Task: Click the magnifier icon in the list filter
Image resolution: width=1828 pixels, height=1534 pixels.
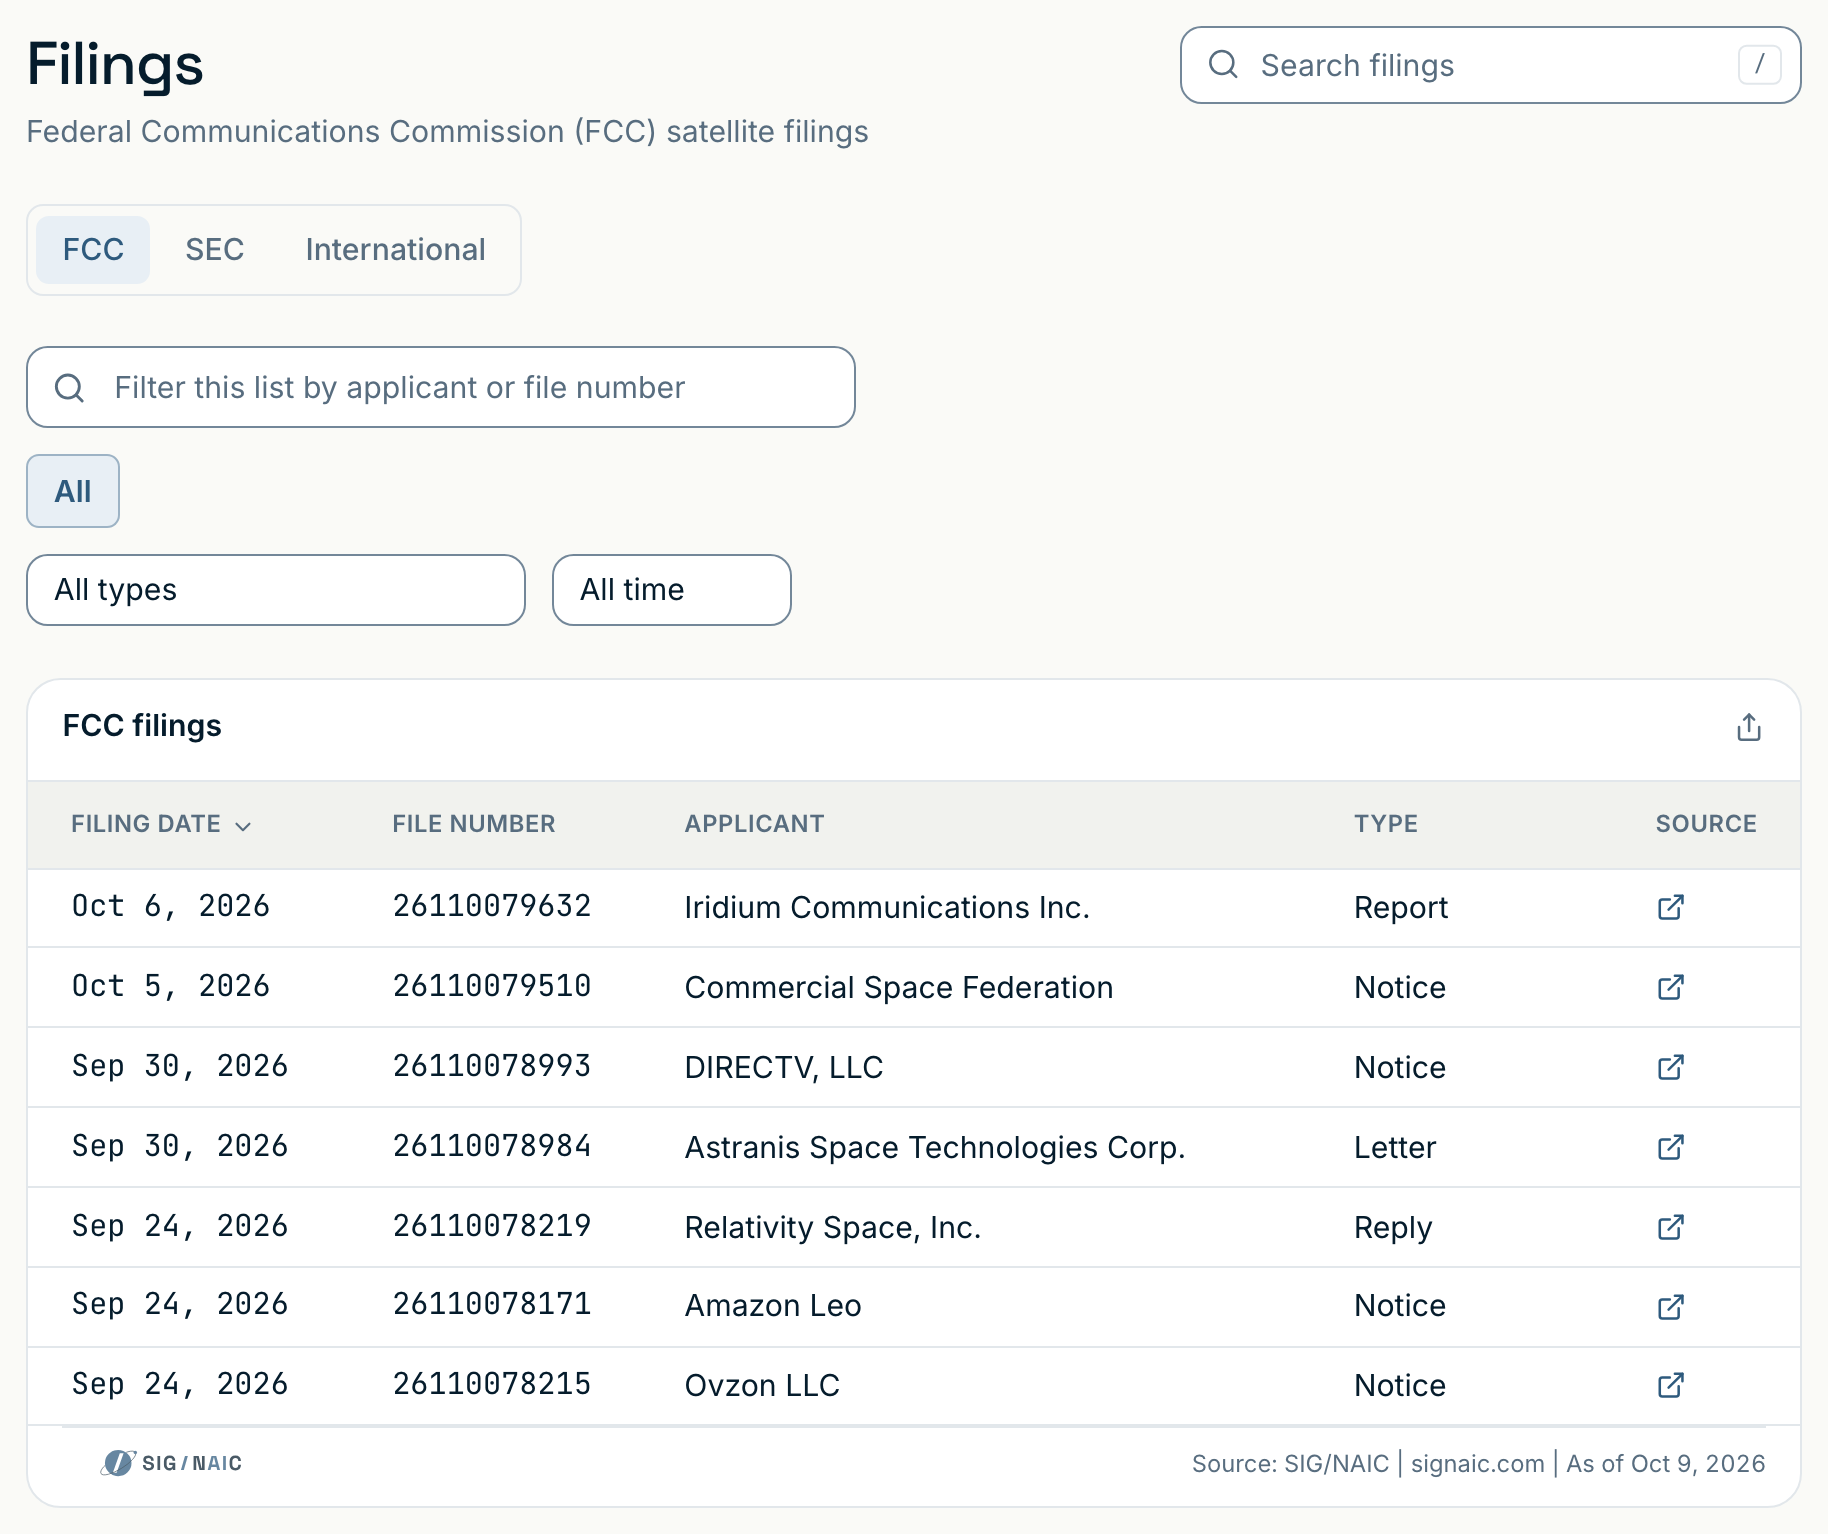Action: click(x=69, y=388)
